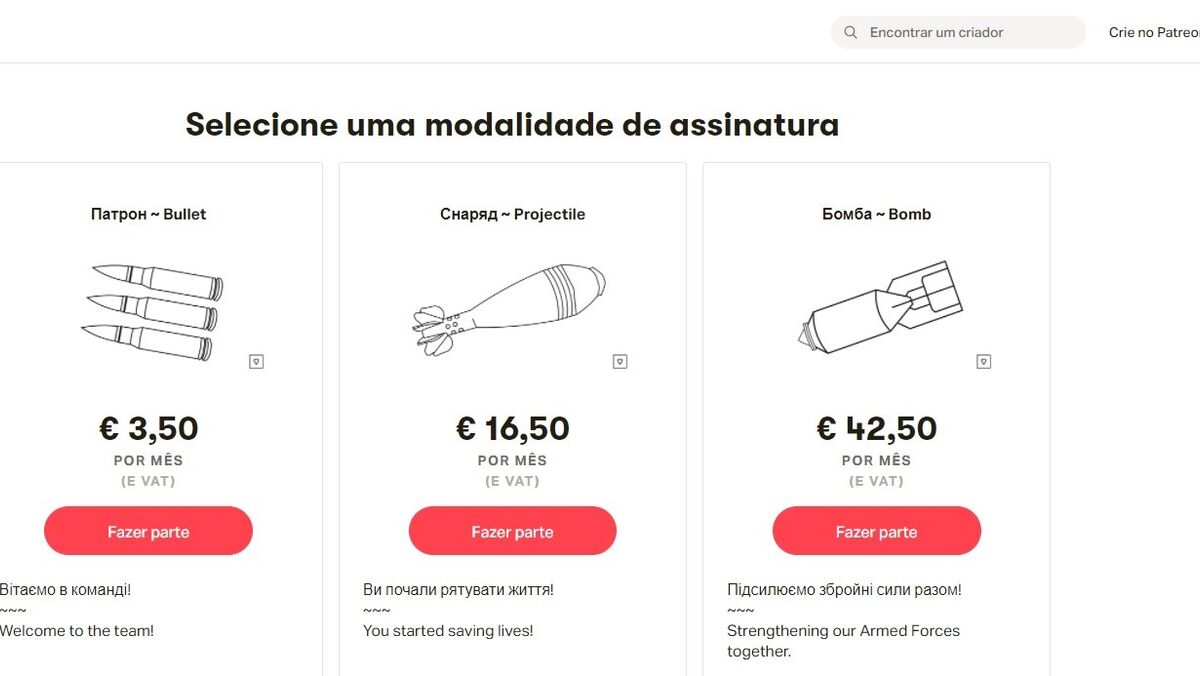Join the €42,50 Bomb tier via Fazer parte
The height and width of the screenshot is (676, 1200).
(876, 531)
